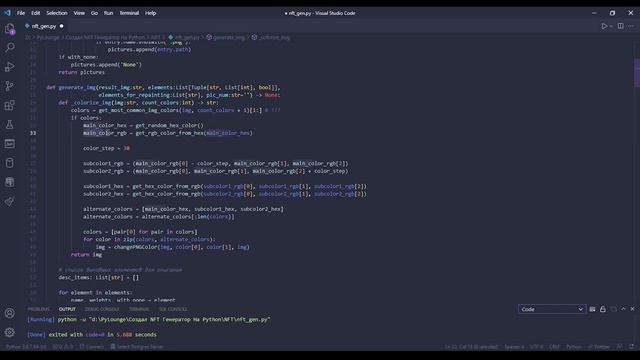The width and height of the screenshot is (640, 360).
Task: Split the editor to the right
Action: click(620, 26)
